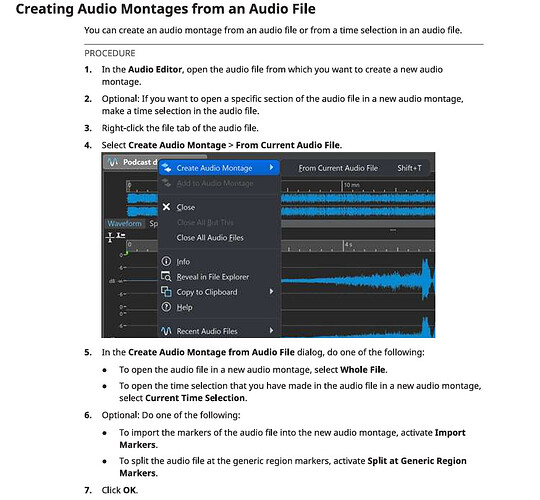Click the Recent Audio Files waveform icon

(166, 331)
